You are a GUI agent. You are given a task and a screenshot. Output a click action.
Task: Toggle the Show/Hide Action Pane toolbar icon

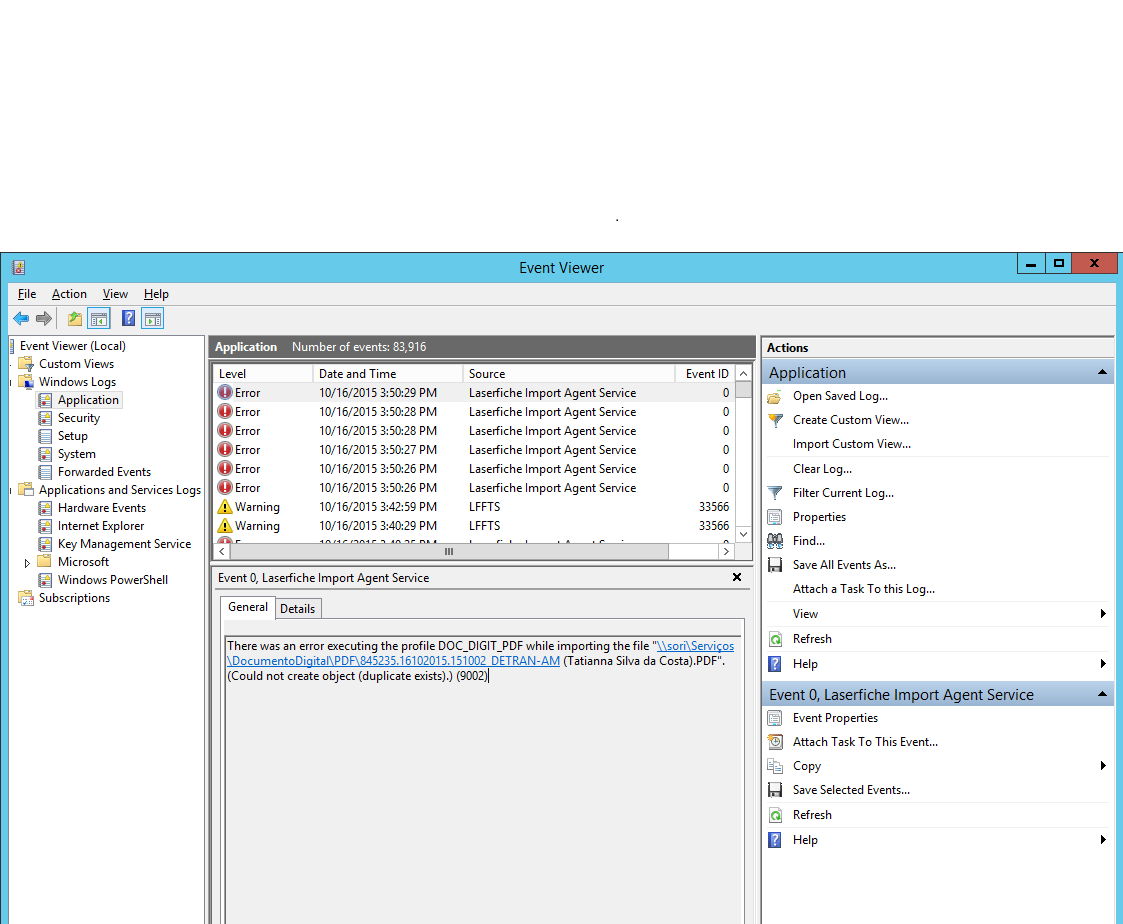tap(152, 319)
